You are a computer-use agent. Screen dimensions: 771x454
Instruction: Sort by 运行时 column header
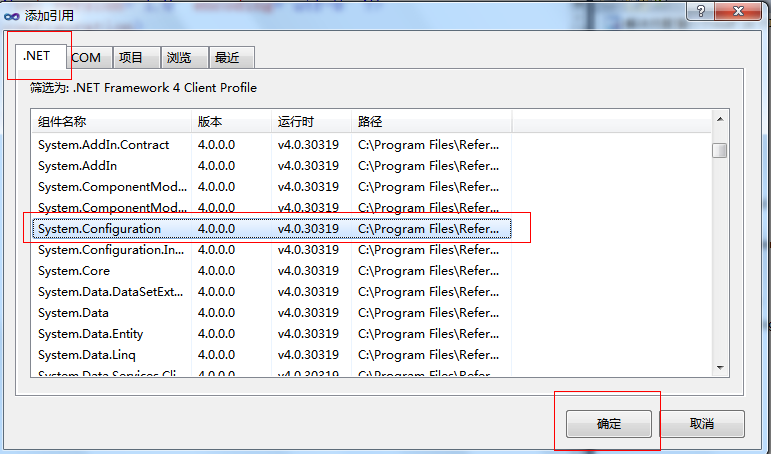pos(311,121)
